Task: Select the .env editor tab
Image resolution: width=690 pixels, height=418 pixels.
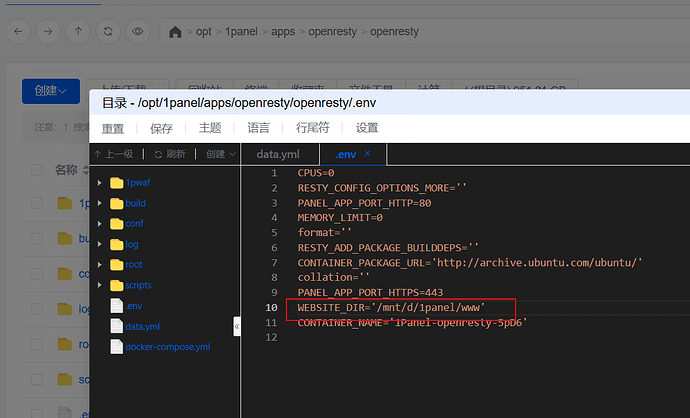Action: click(x=345, y=154)
